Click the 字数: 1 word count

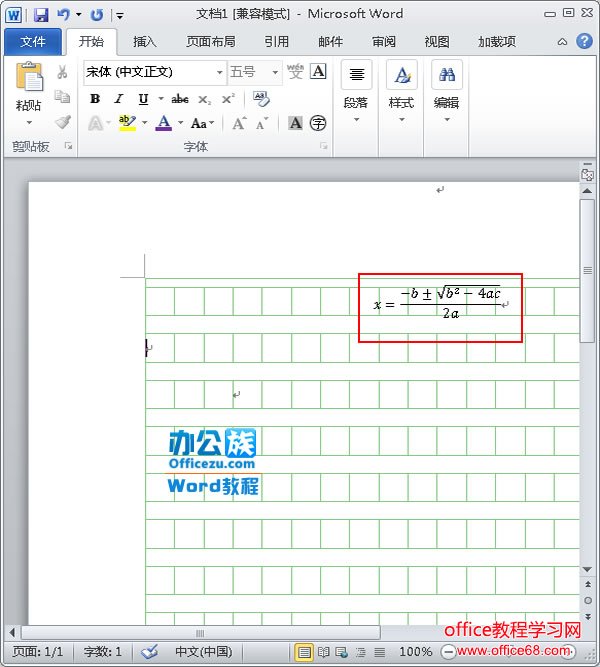click(x=103, y=651)
